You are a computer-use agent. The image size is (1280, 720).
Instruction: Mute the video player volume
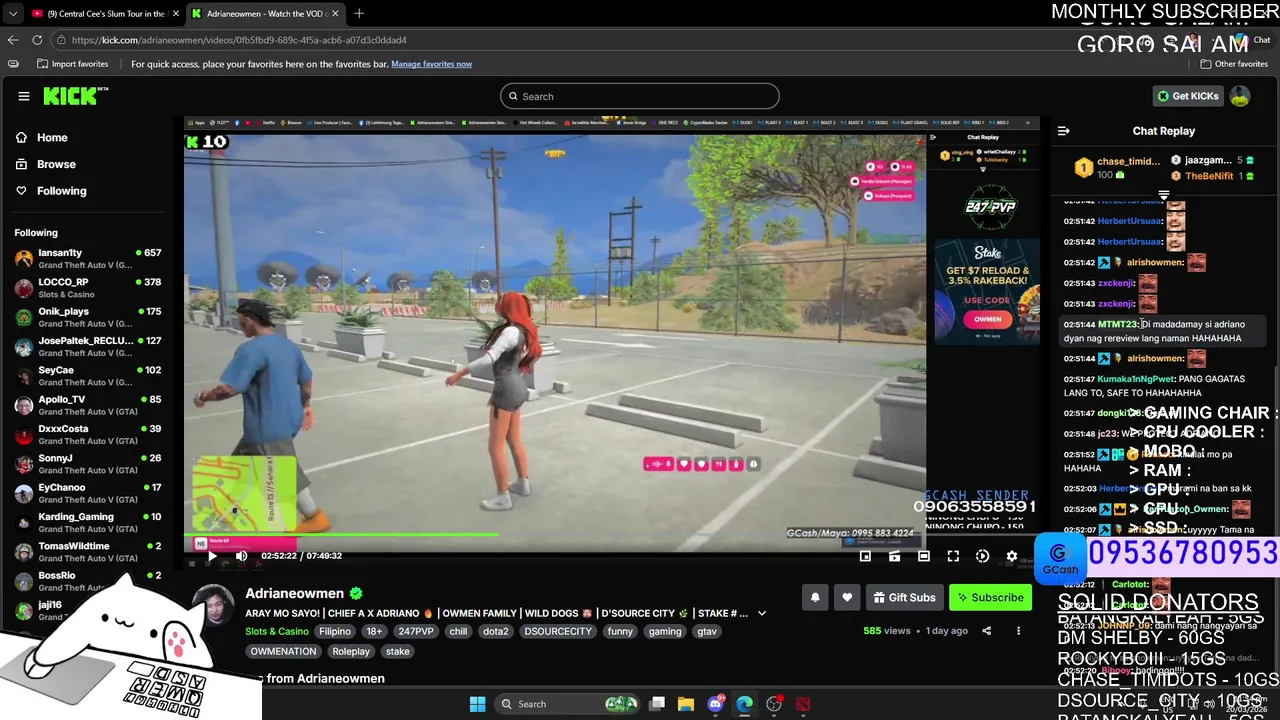241,556
